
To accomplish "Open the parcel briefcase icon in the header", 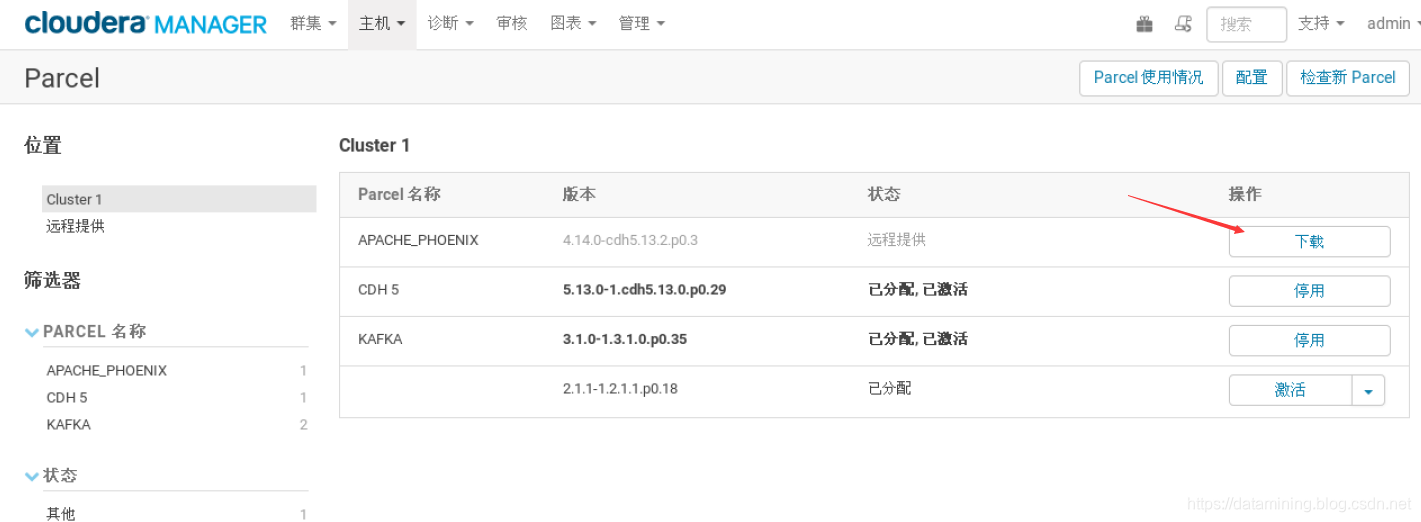I will [1145, 24].
